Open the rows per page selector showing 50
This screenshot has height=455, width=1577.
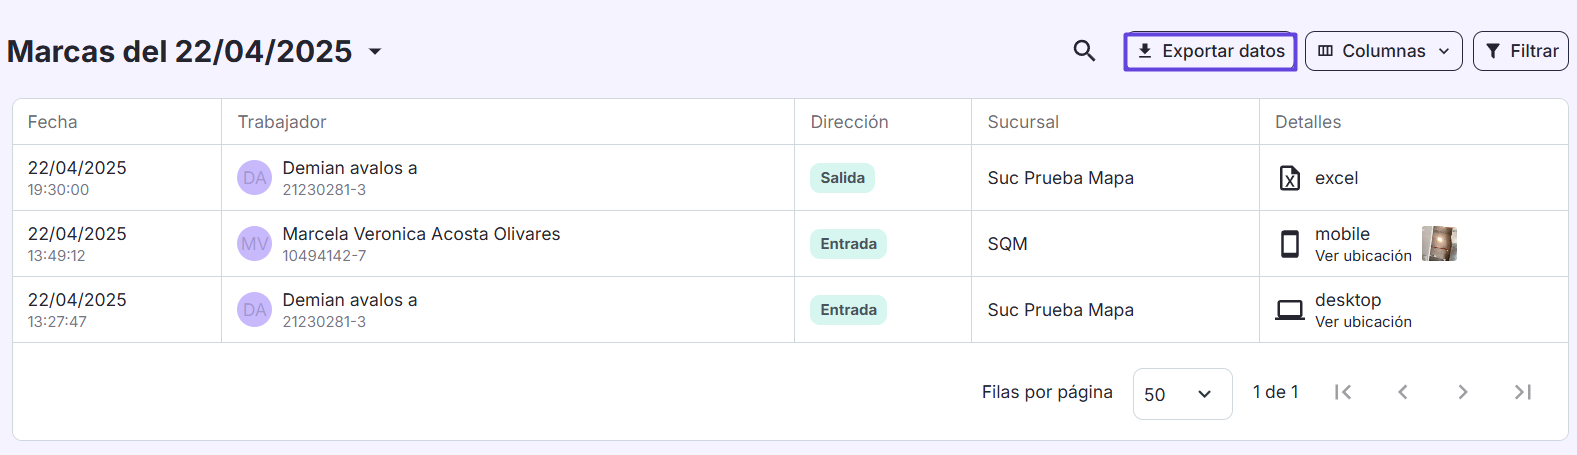pyautogui.click(x=1182, y=394)
